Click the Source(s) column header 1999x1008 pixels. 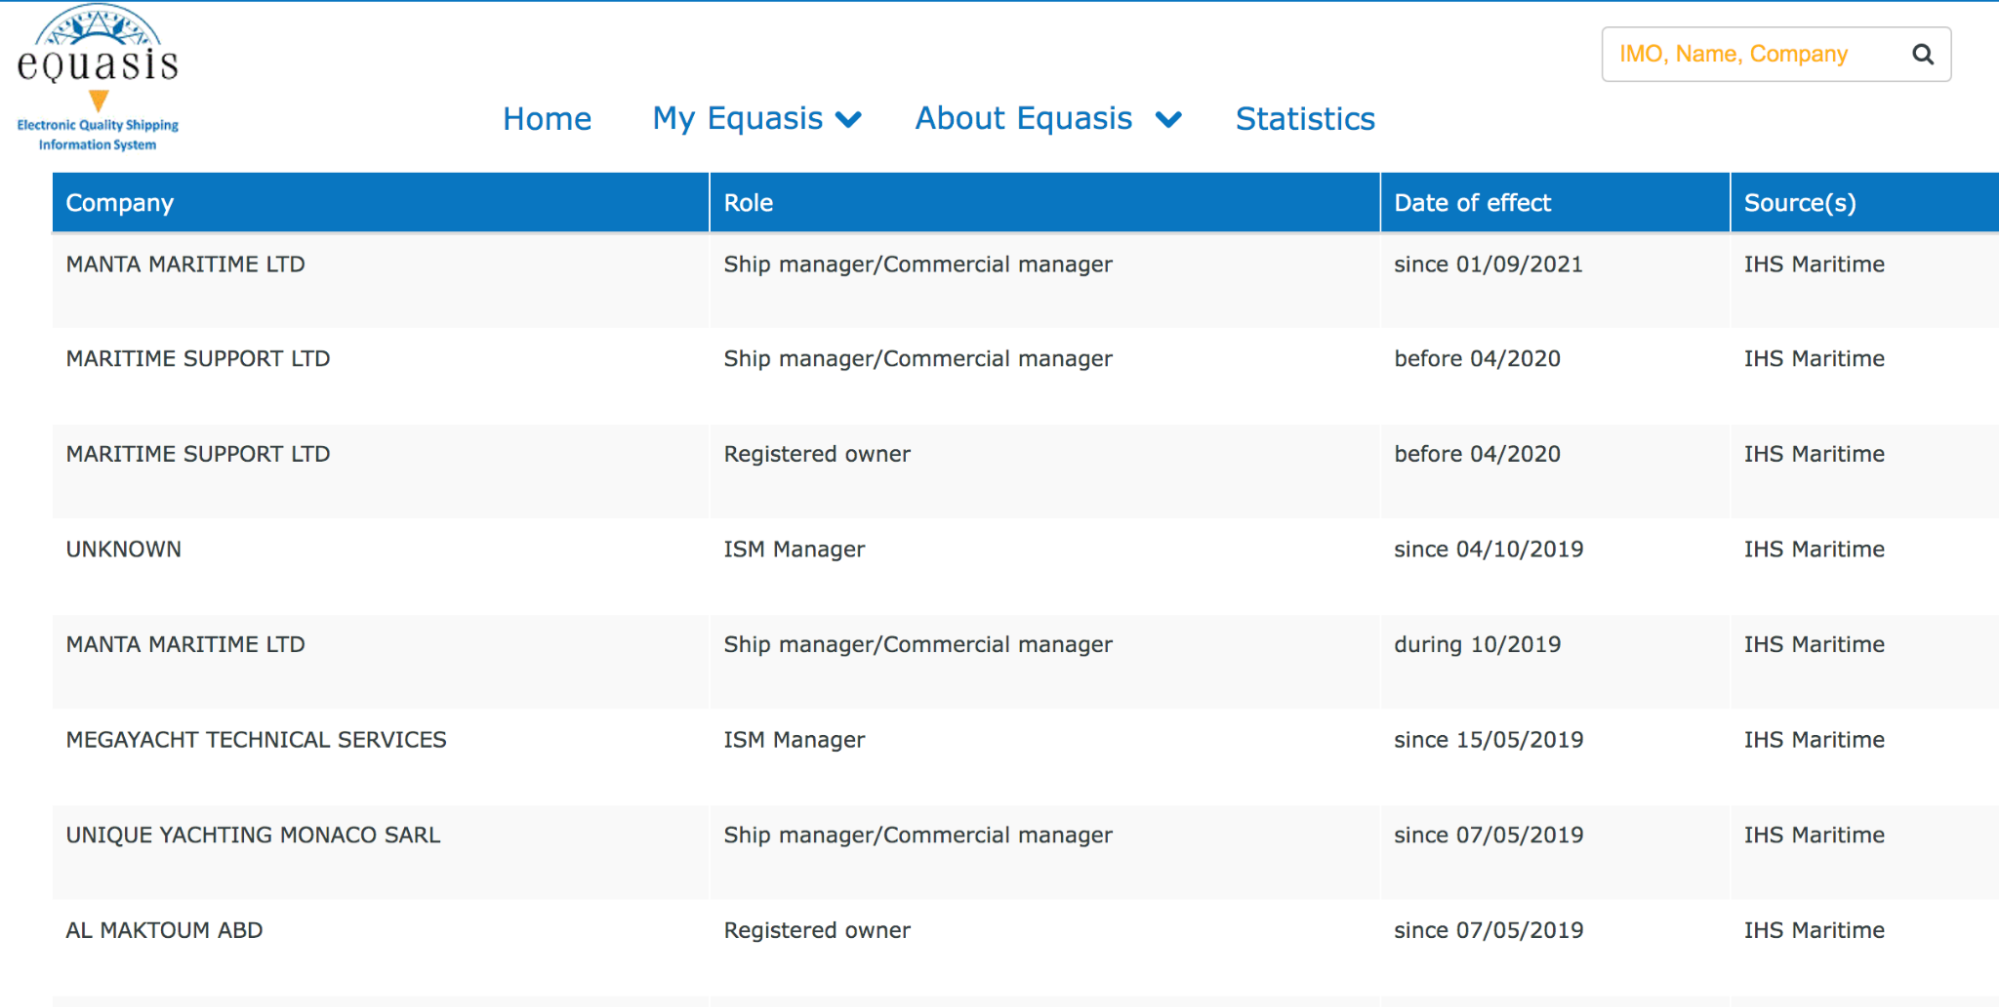point(1865,203)
